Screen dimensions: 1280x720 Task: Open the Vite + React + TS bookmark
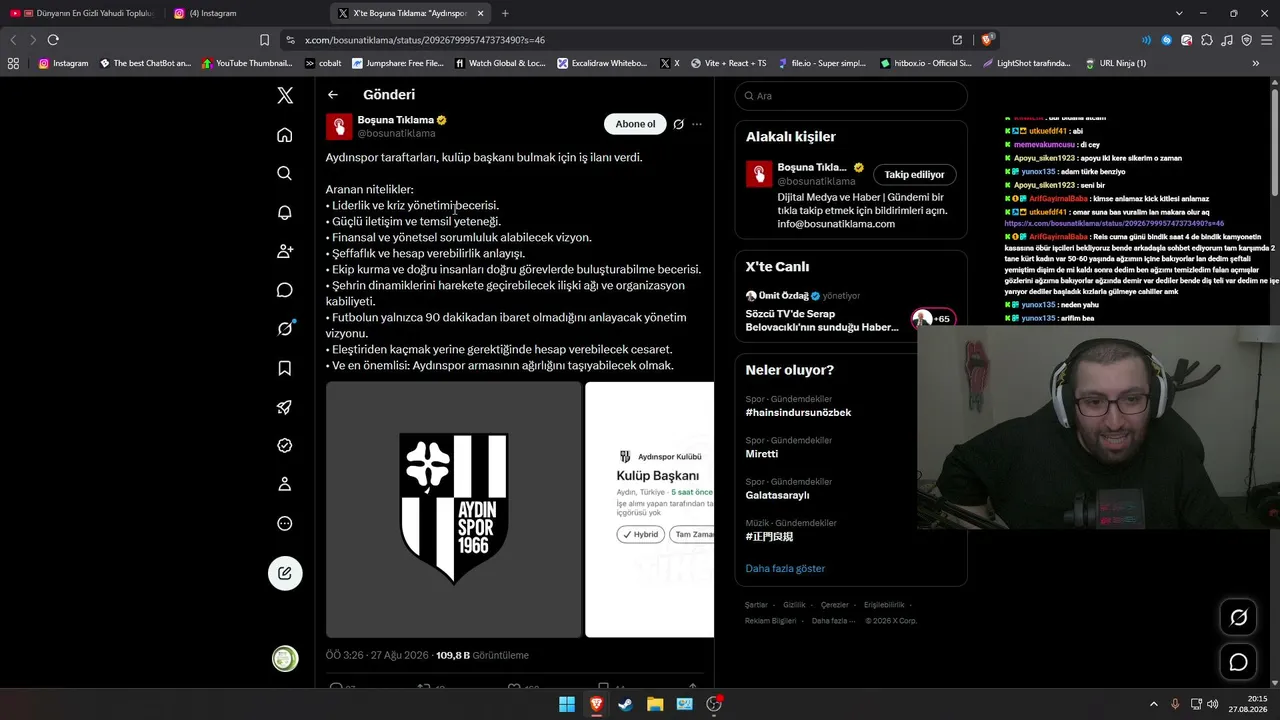pyautogui.click(x=728, y=63)
